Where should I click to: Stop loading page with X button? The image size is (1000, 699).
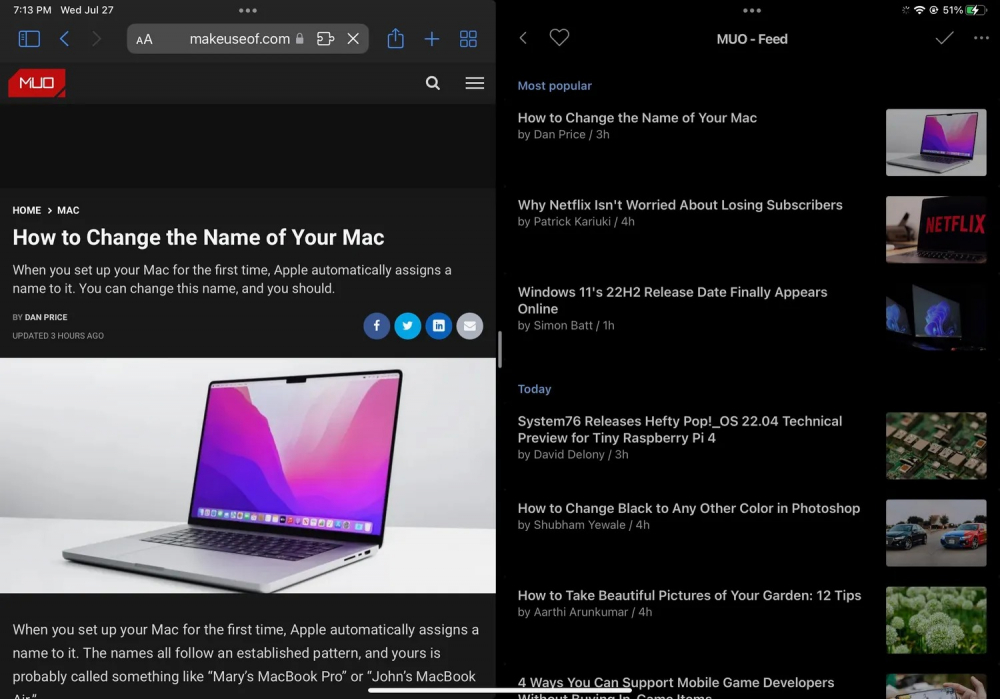(353, 39)
